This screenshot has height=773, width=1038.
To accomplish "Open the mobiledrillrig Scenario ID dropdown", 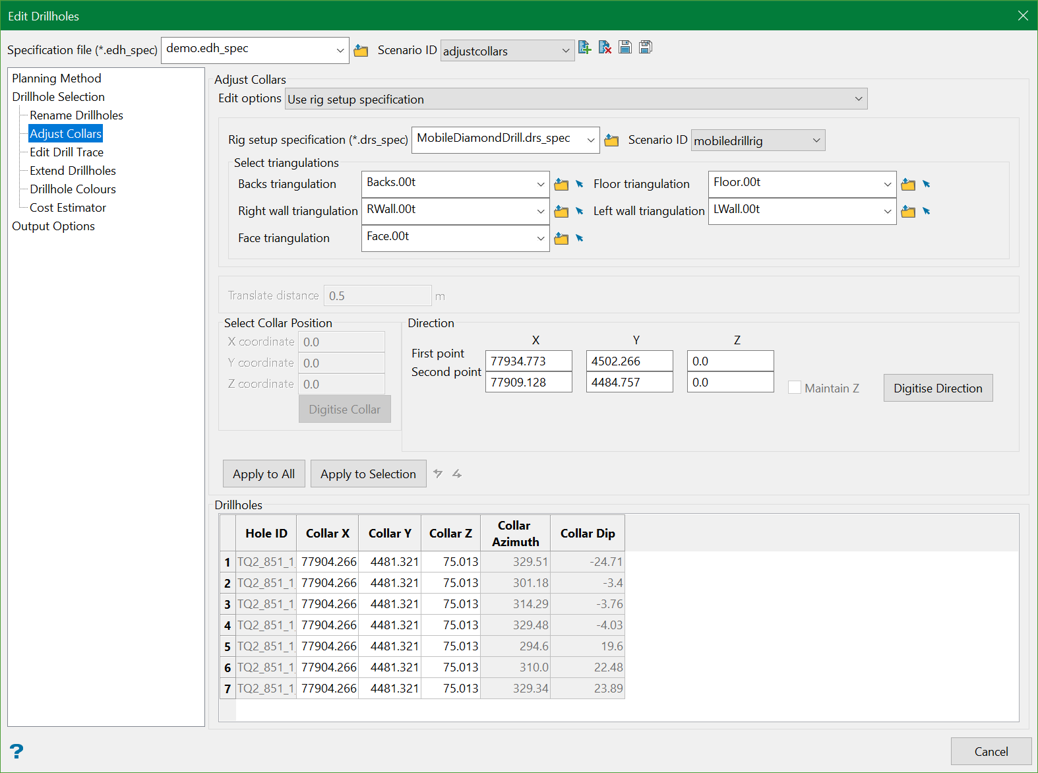I will pyautogui.click(x=816, y=141).
